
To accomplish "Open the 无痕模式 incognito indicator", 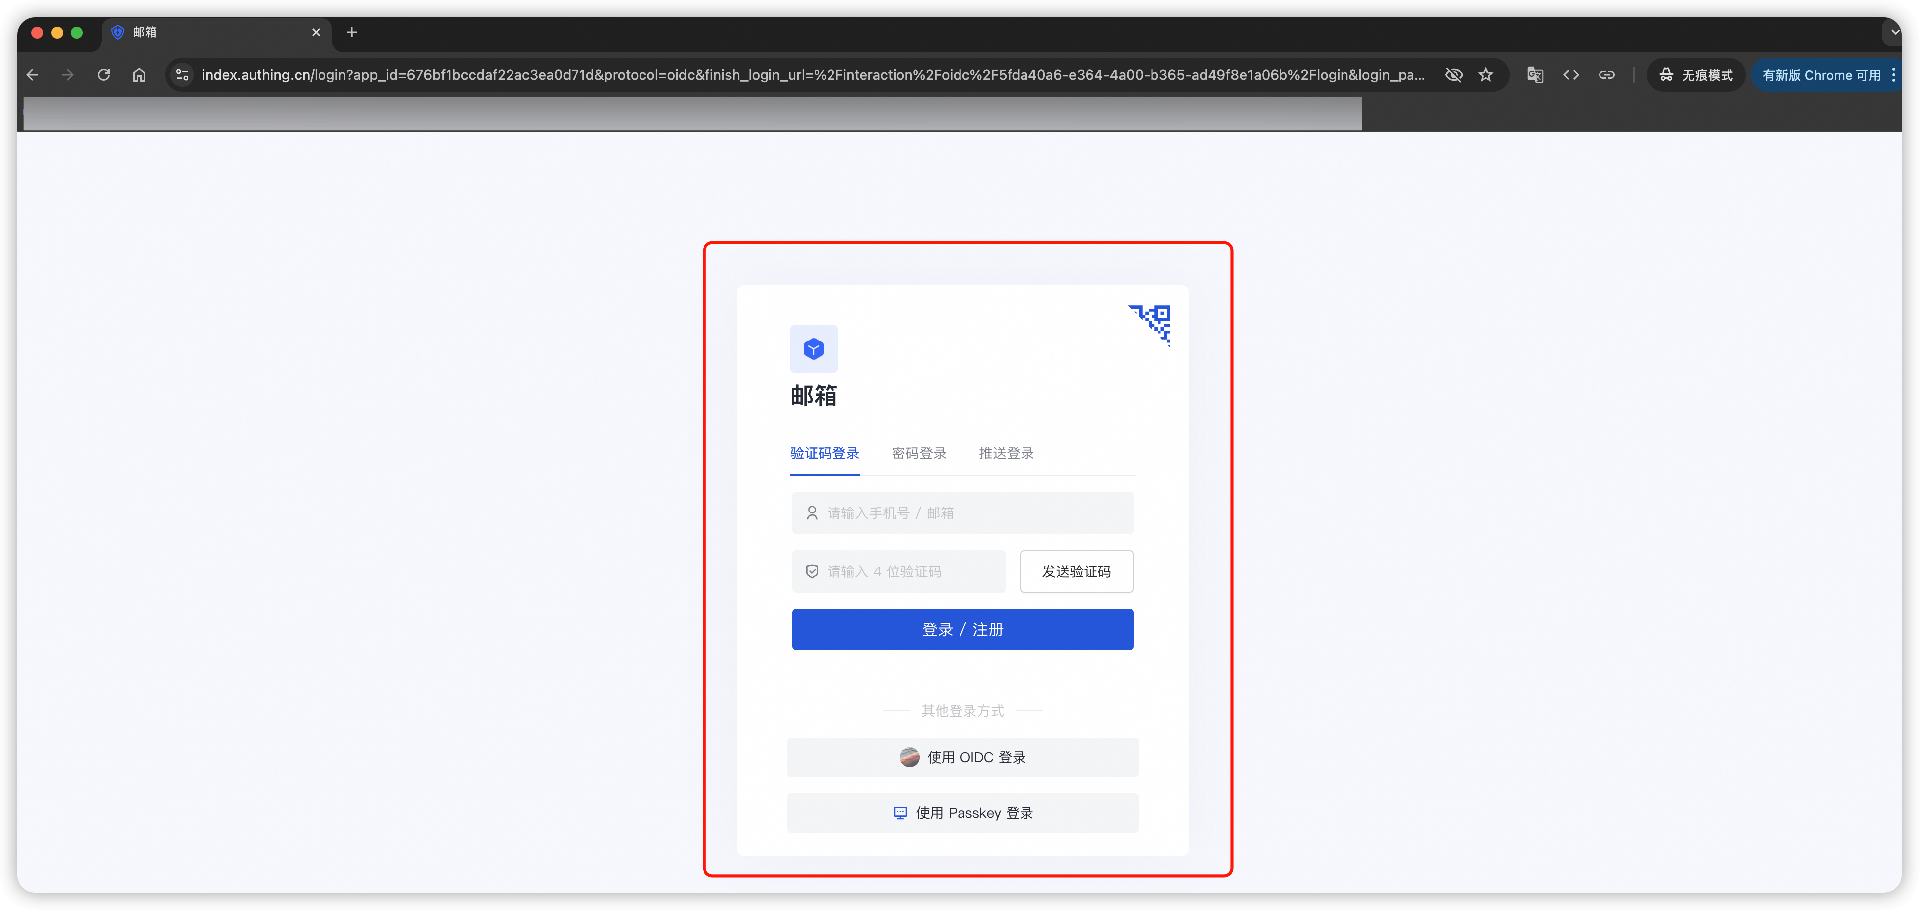I will [1696, 75].
